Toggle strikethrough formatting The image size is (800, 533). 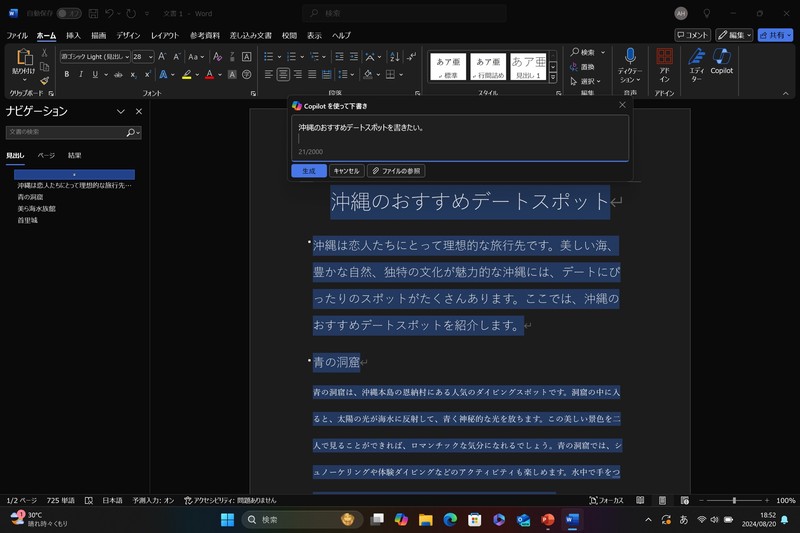point(118,74)
